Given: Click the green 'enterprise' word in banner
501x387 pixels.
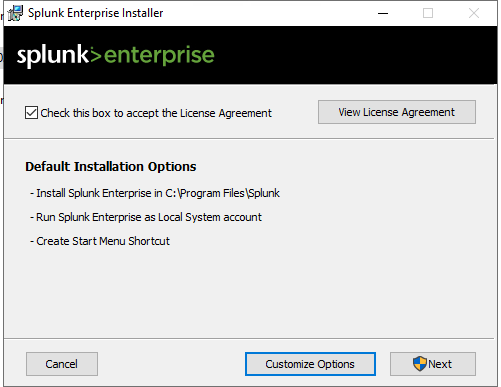Looking at the screenshot, I should tap(159, 56).
